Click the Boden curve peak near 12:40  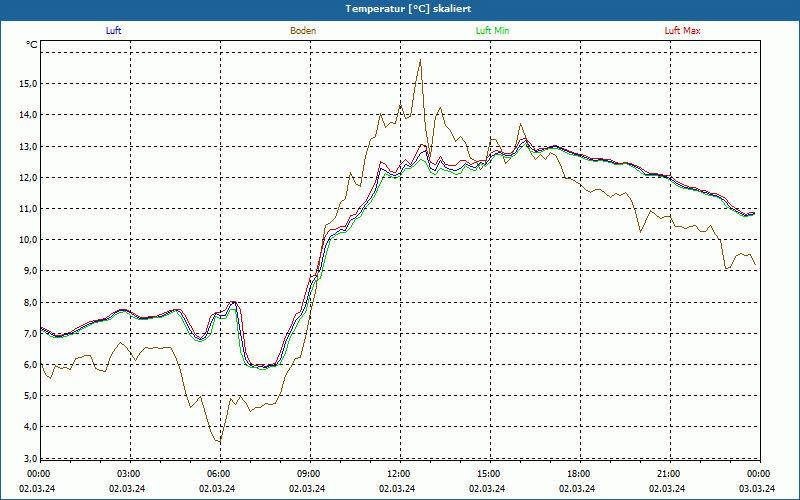420,60
